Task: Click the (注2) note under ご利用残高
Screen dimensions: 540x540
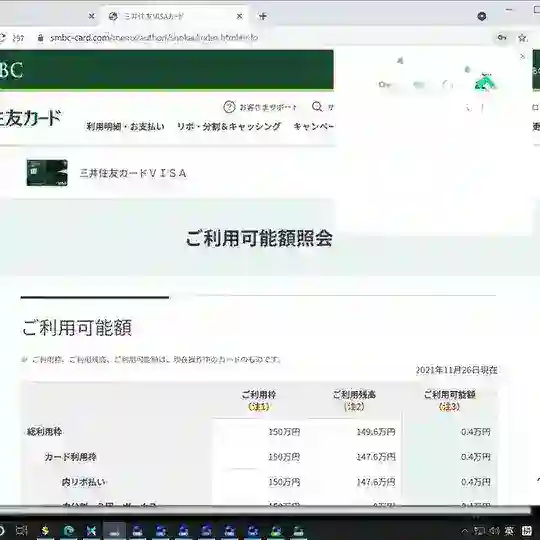Action: (x=354, y=407)
